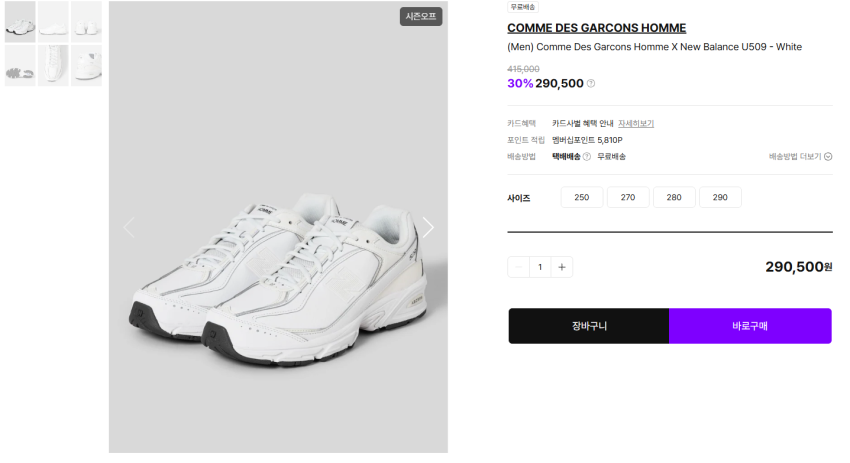Open the COMME DES GARCONS HOMME brand link

click(596, 28)
